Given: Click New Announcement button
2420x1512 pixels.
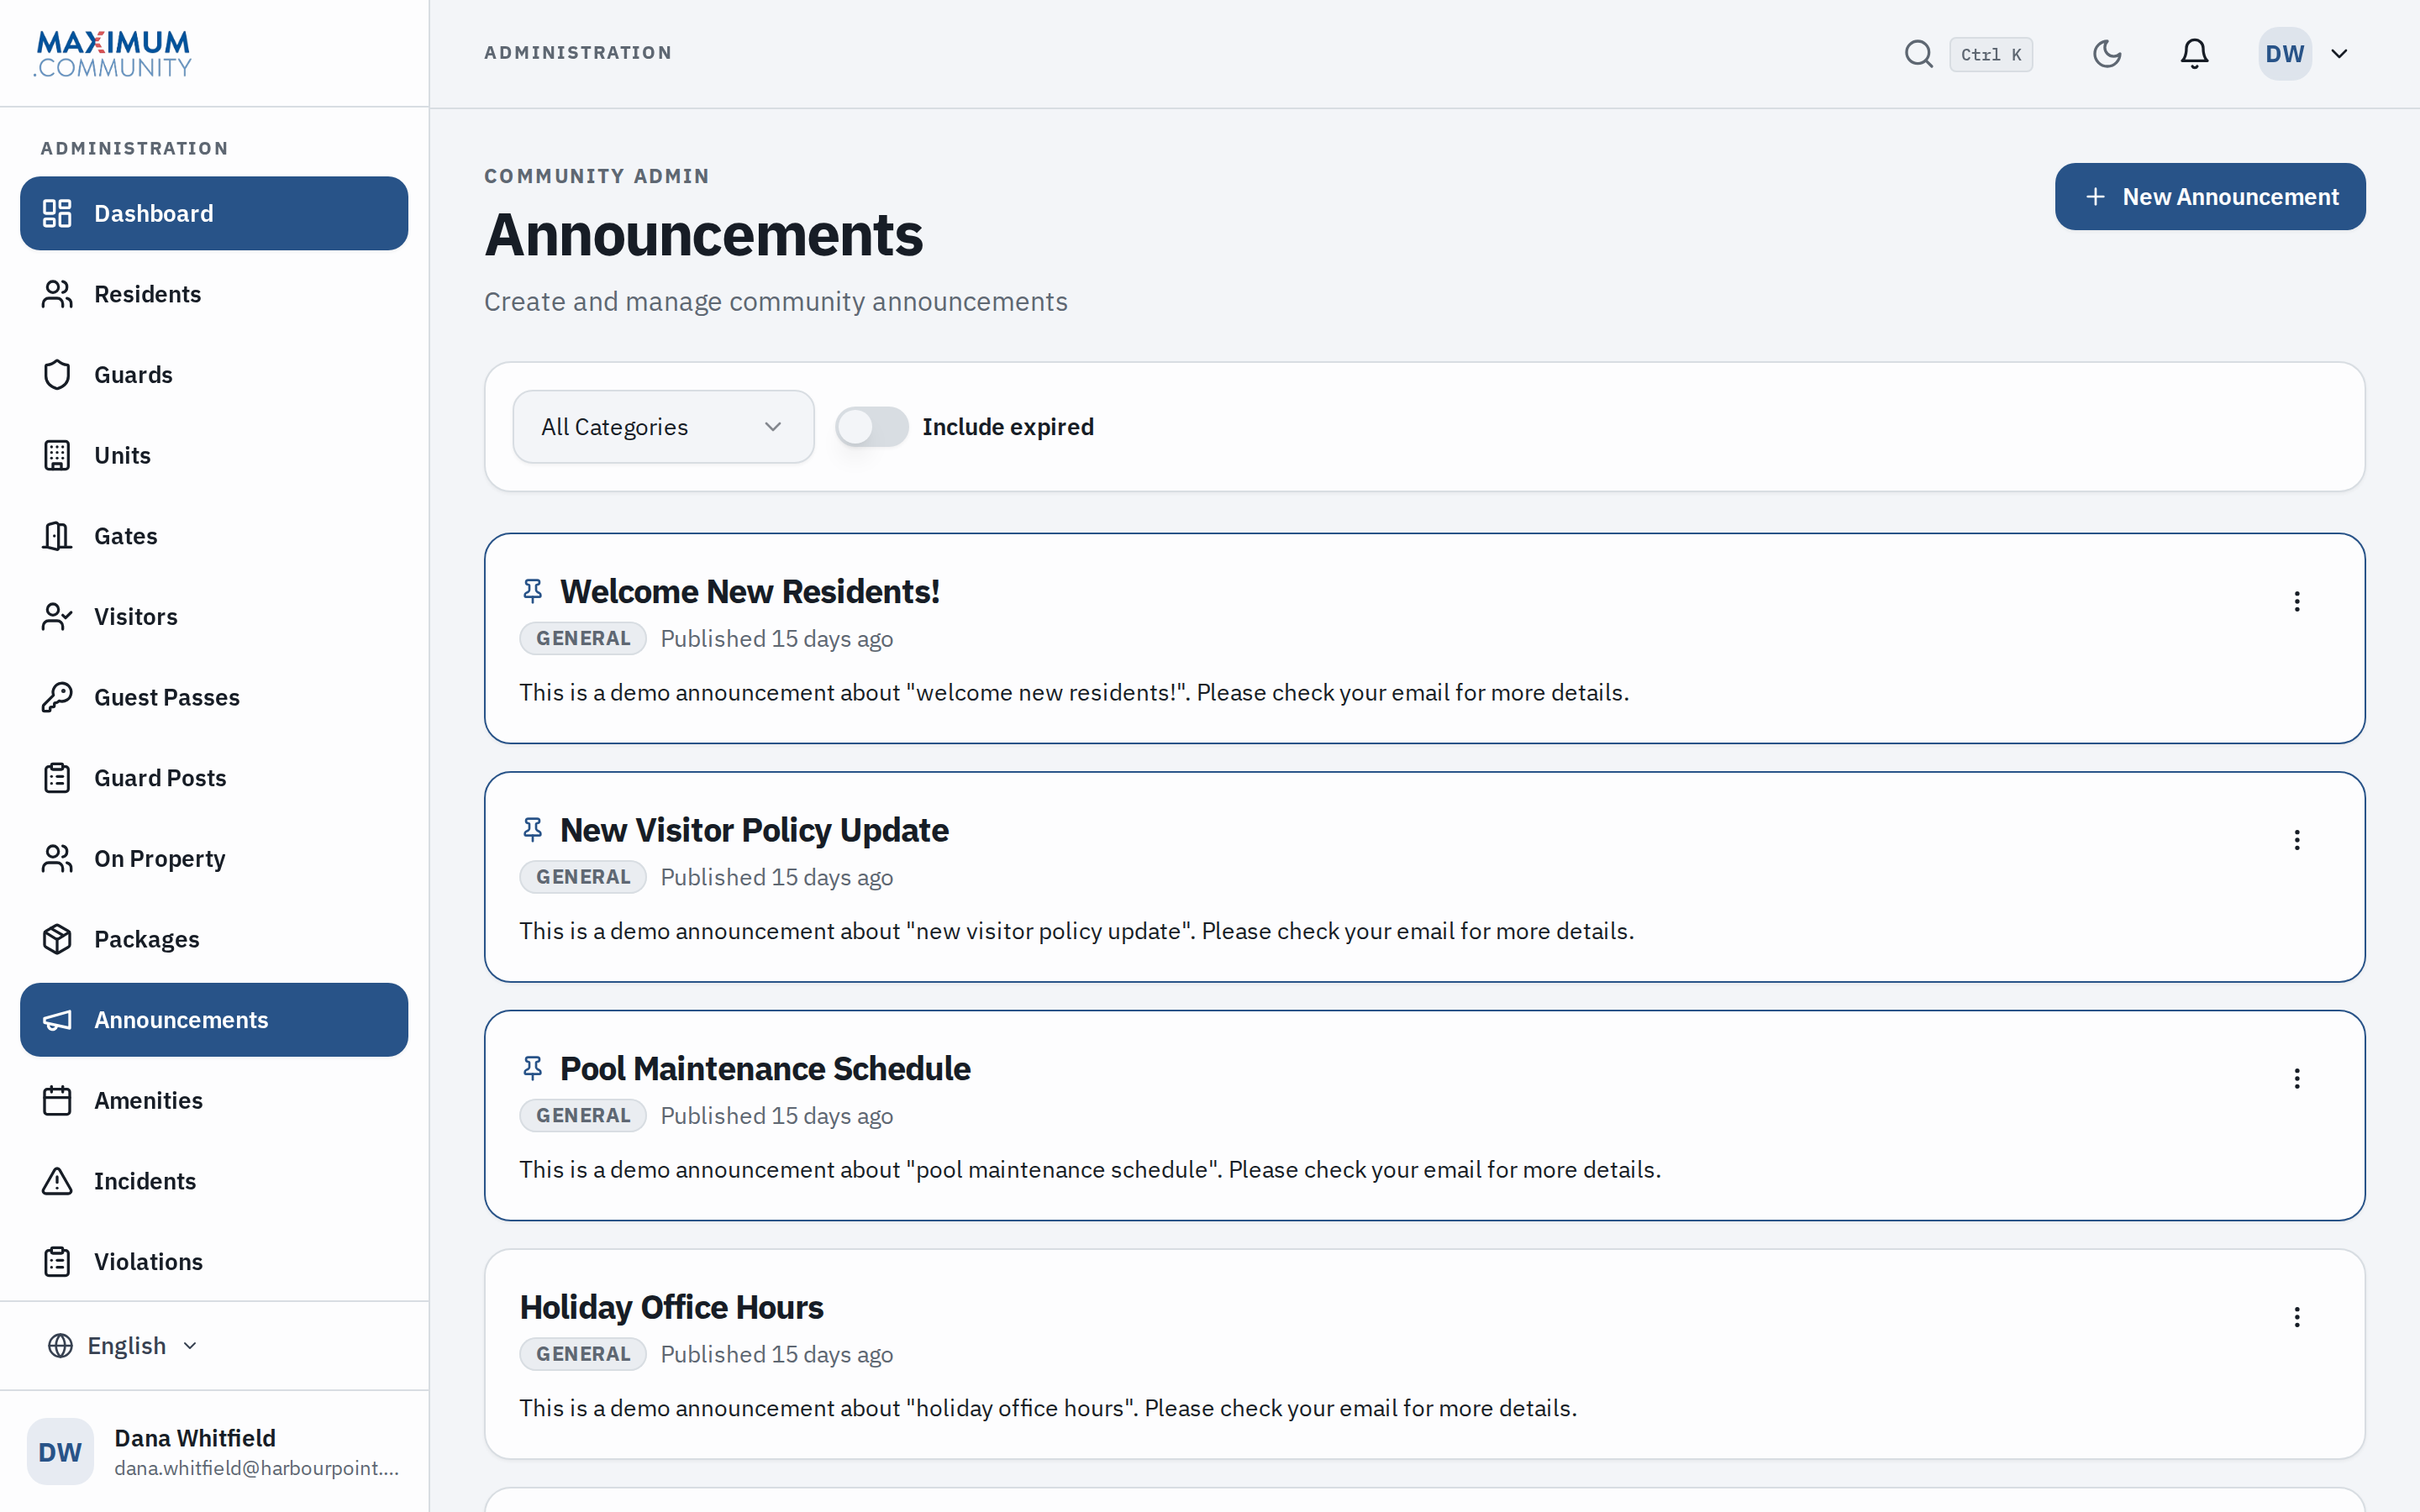Looking at the screenshot, I should coord(2210,197).
